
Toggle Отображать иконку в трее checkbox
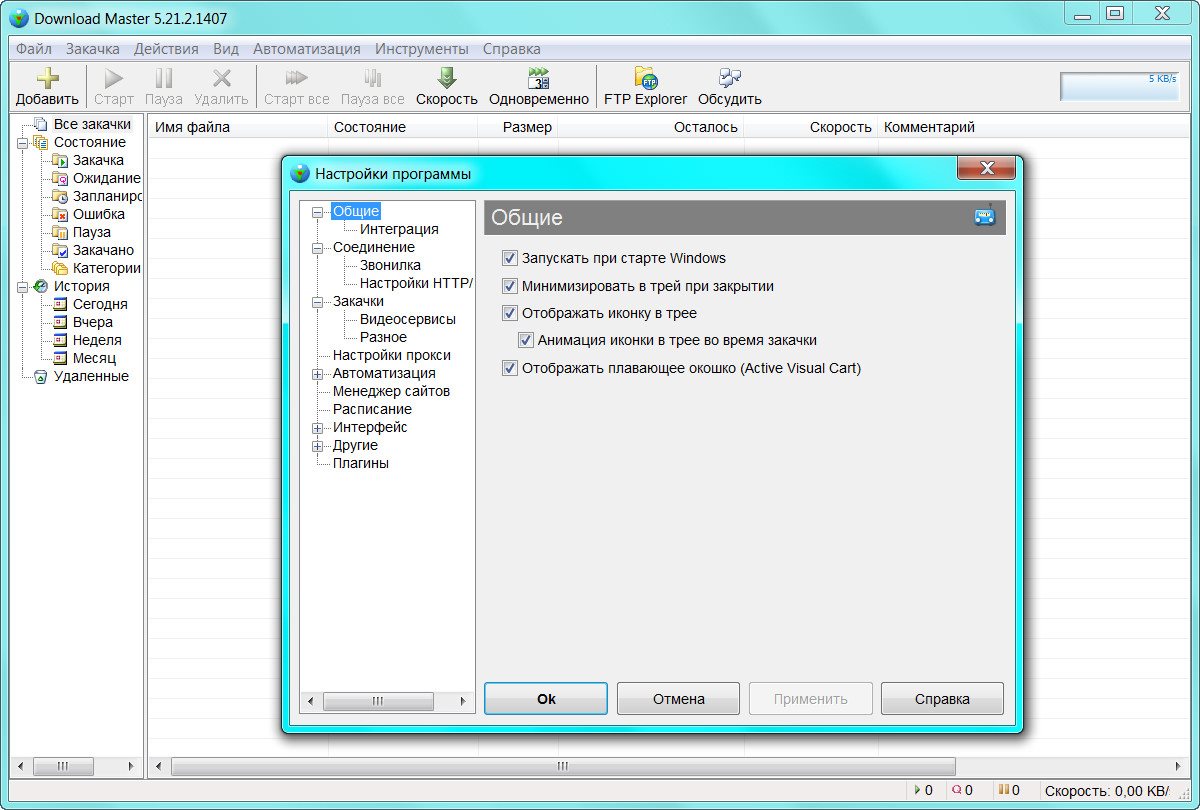(x=510, y=313)
